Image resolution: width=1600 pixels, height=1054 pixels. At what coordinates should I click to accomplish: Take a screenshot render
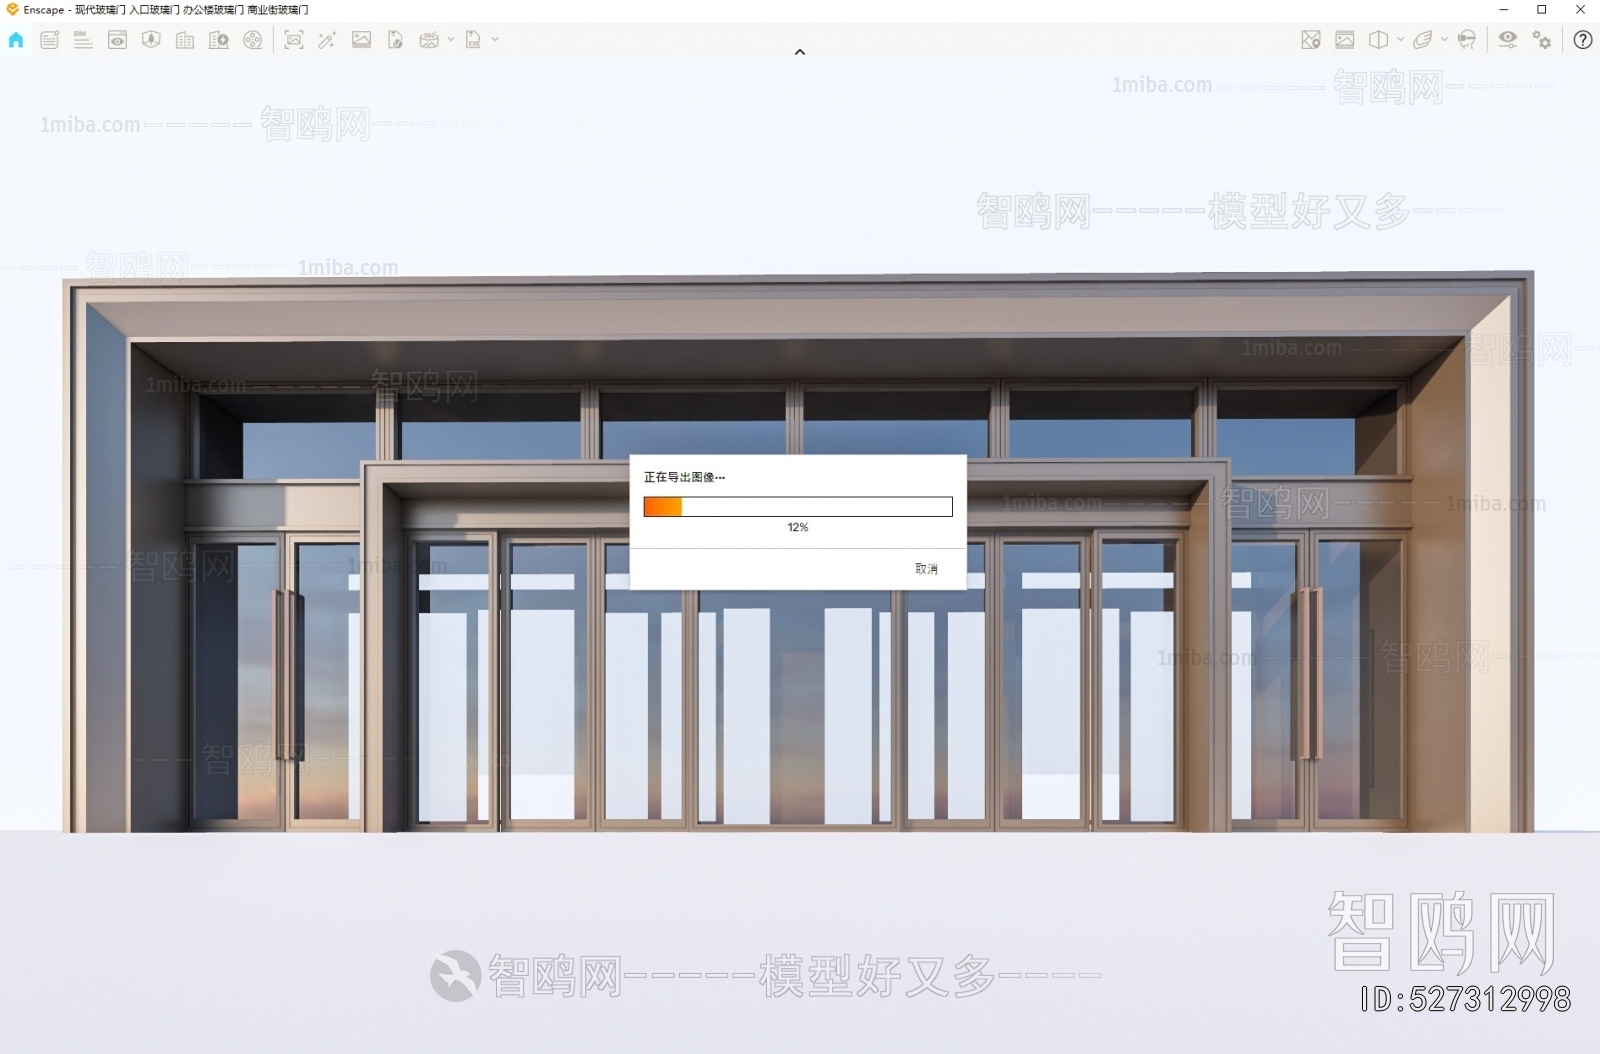click(x=293, y=40)
